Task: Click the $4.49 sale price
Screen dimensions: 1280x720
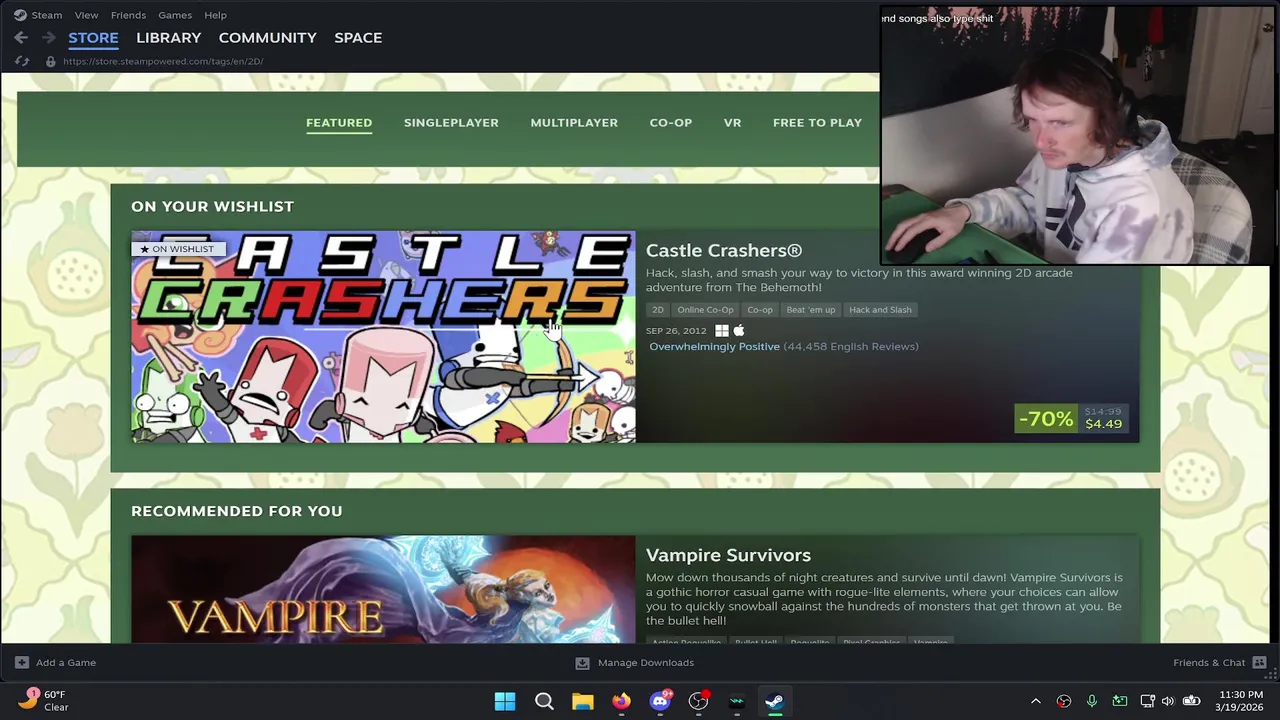Action: [x=1104, y=424]
